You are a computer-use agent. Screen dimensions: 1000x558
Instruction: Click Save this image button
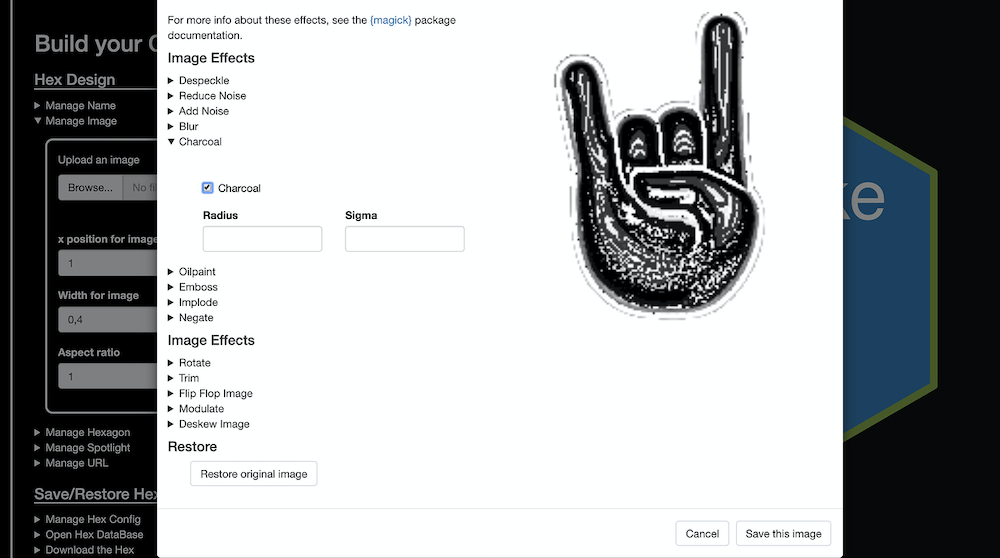[x=783, y=534]
